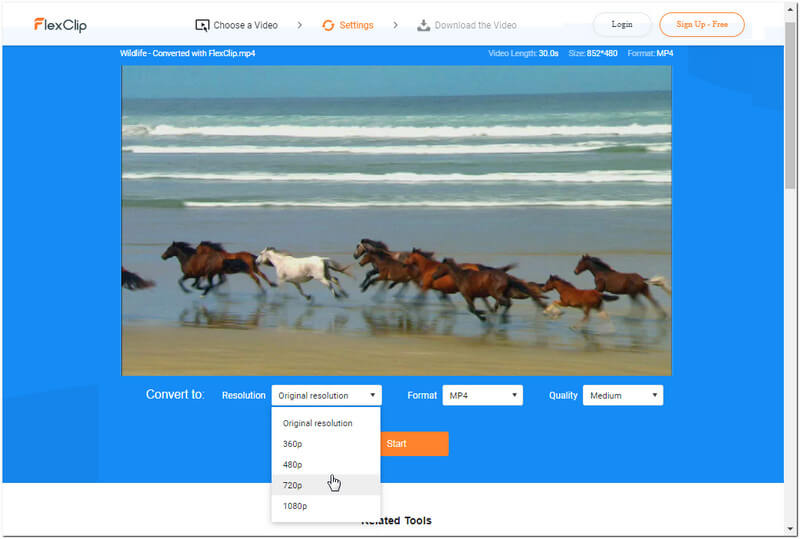Click the Login button
800x539 pixels.
click(622, 24)
